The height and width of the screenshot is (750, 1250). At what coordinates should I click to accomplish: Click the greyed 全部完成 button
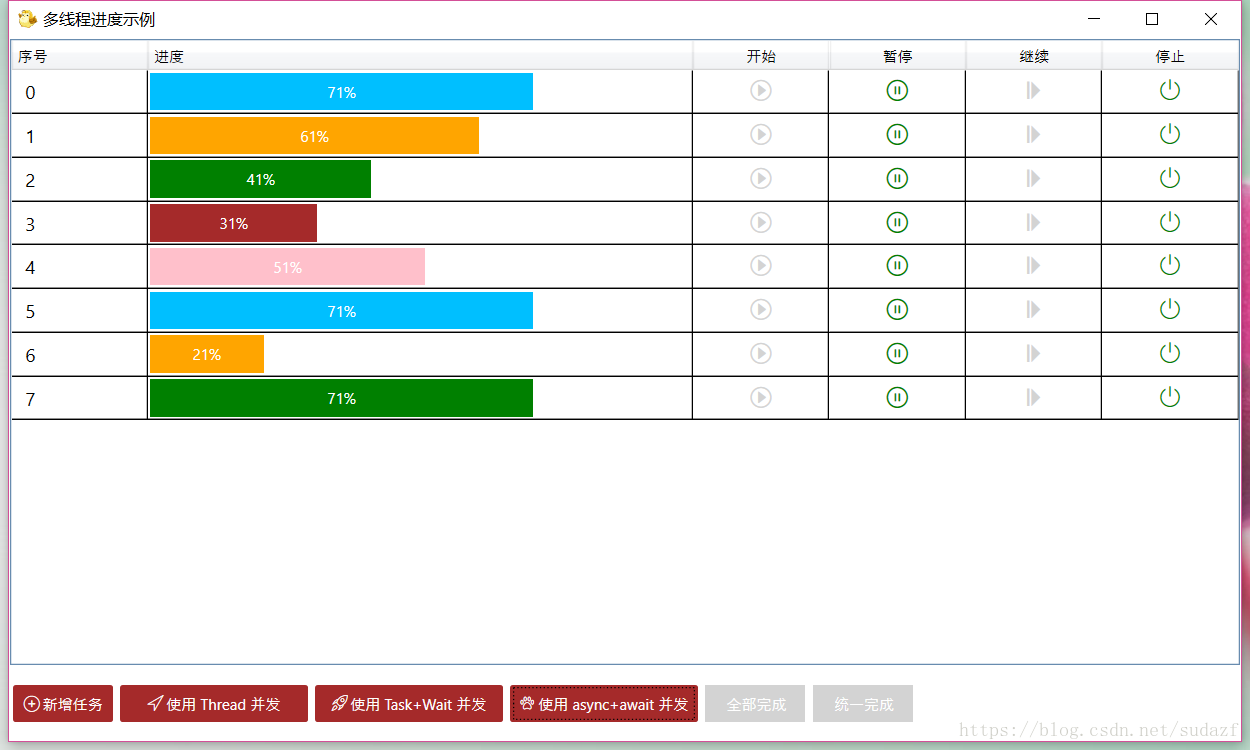755,704
